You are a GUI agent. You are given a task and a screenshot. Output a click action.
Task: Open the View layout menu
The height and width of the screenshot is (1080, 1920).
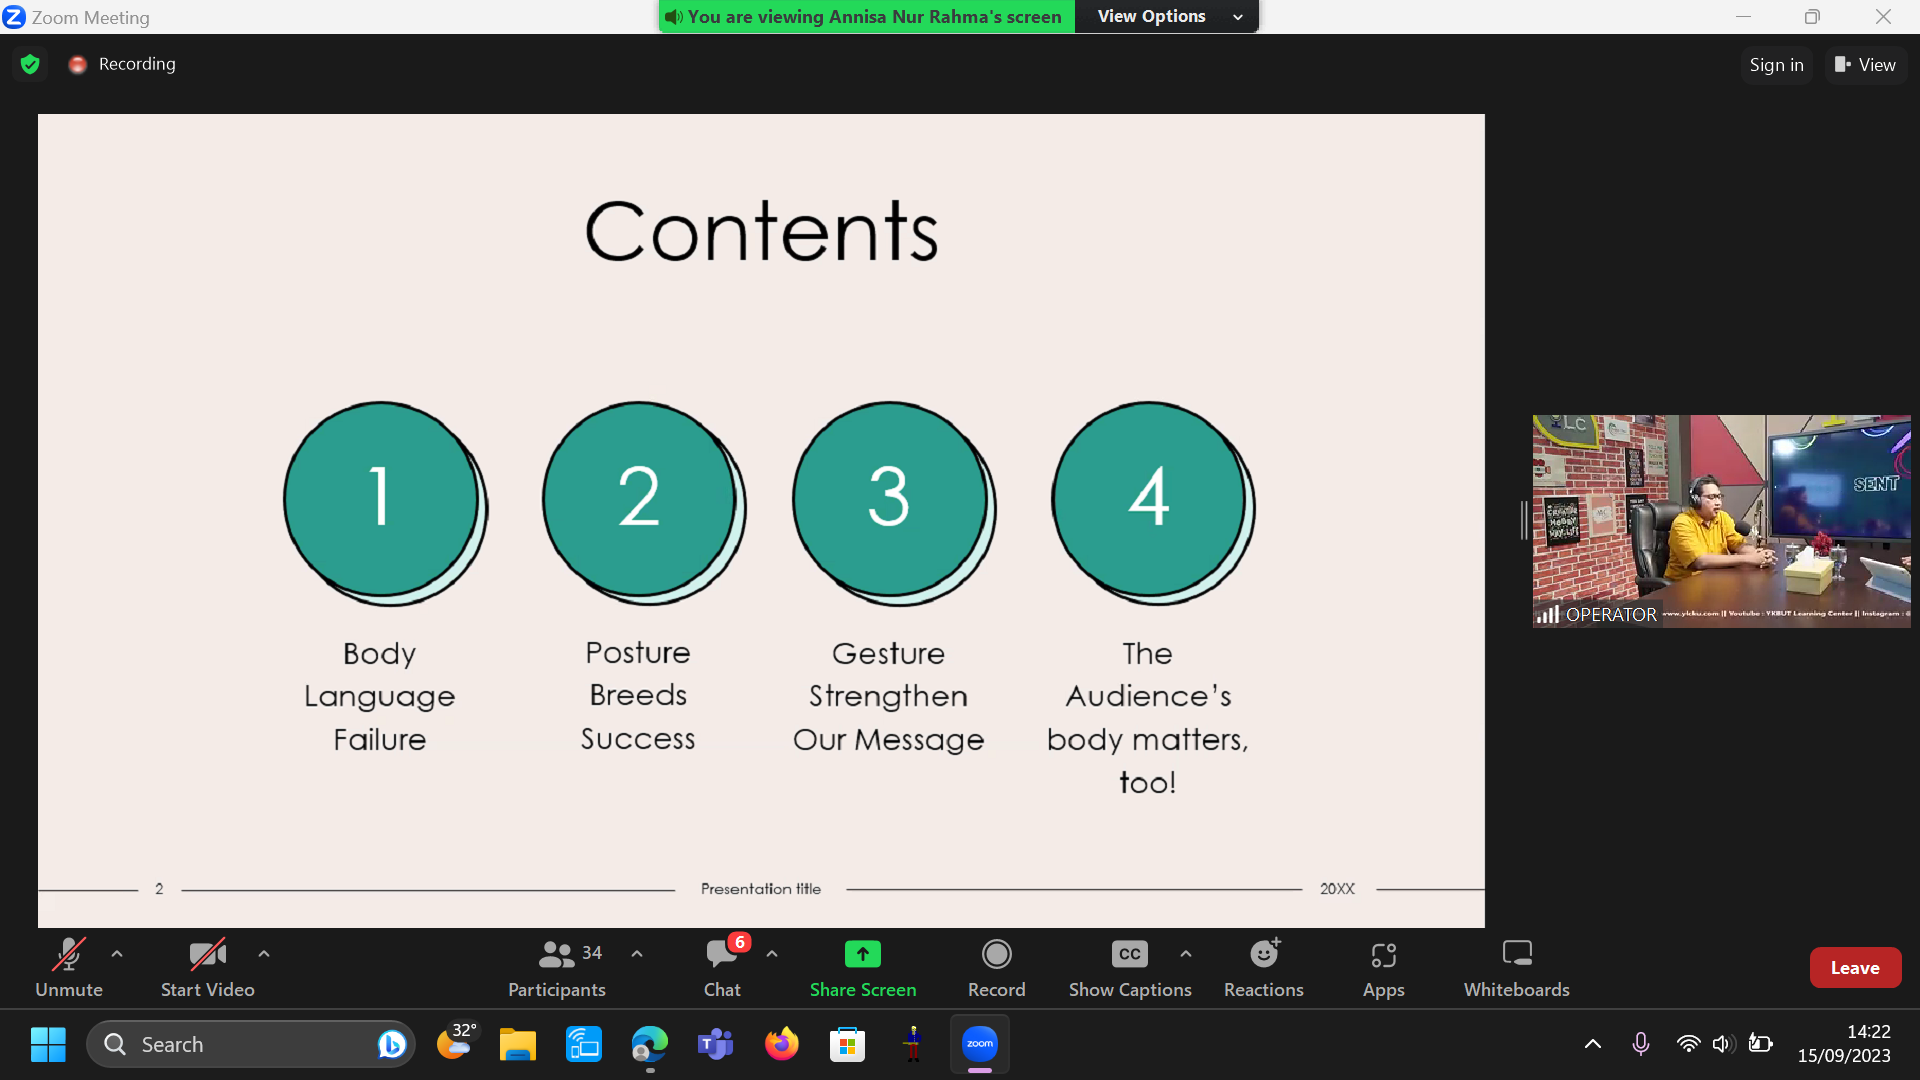[x=1865, y=65]
